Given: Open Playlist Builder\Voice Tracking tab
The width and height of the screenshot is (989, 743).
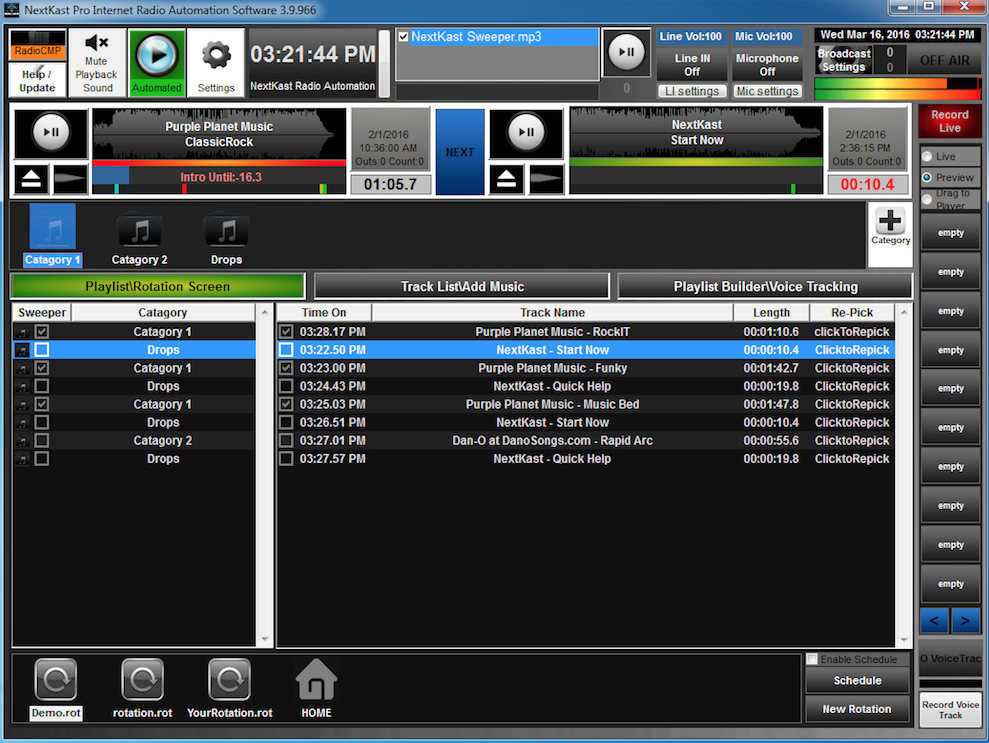Looking at the screenshot, I should coord(765,286).
